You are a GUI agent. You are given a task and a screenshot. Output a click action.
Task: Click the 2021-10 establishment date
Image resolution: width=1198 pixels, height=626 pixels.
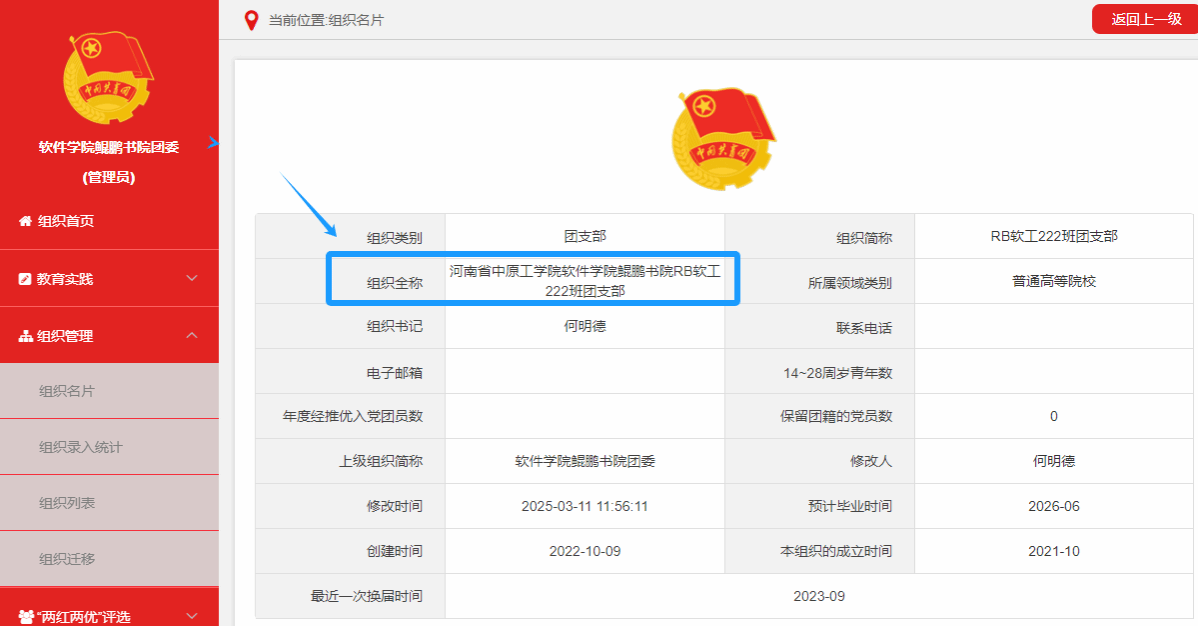(1054, 551)
